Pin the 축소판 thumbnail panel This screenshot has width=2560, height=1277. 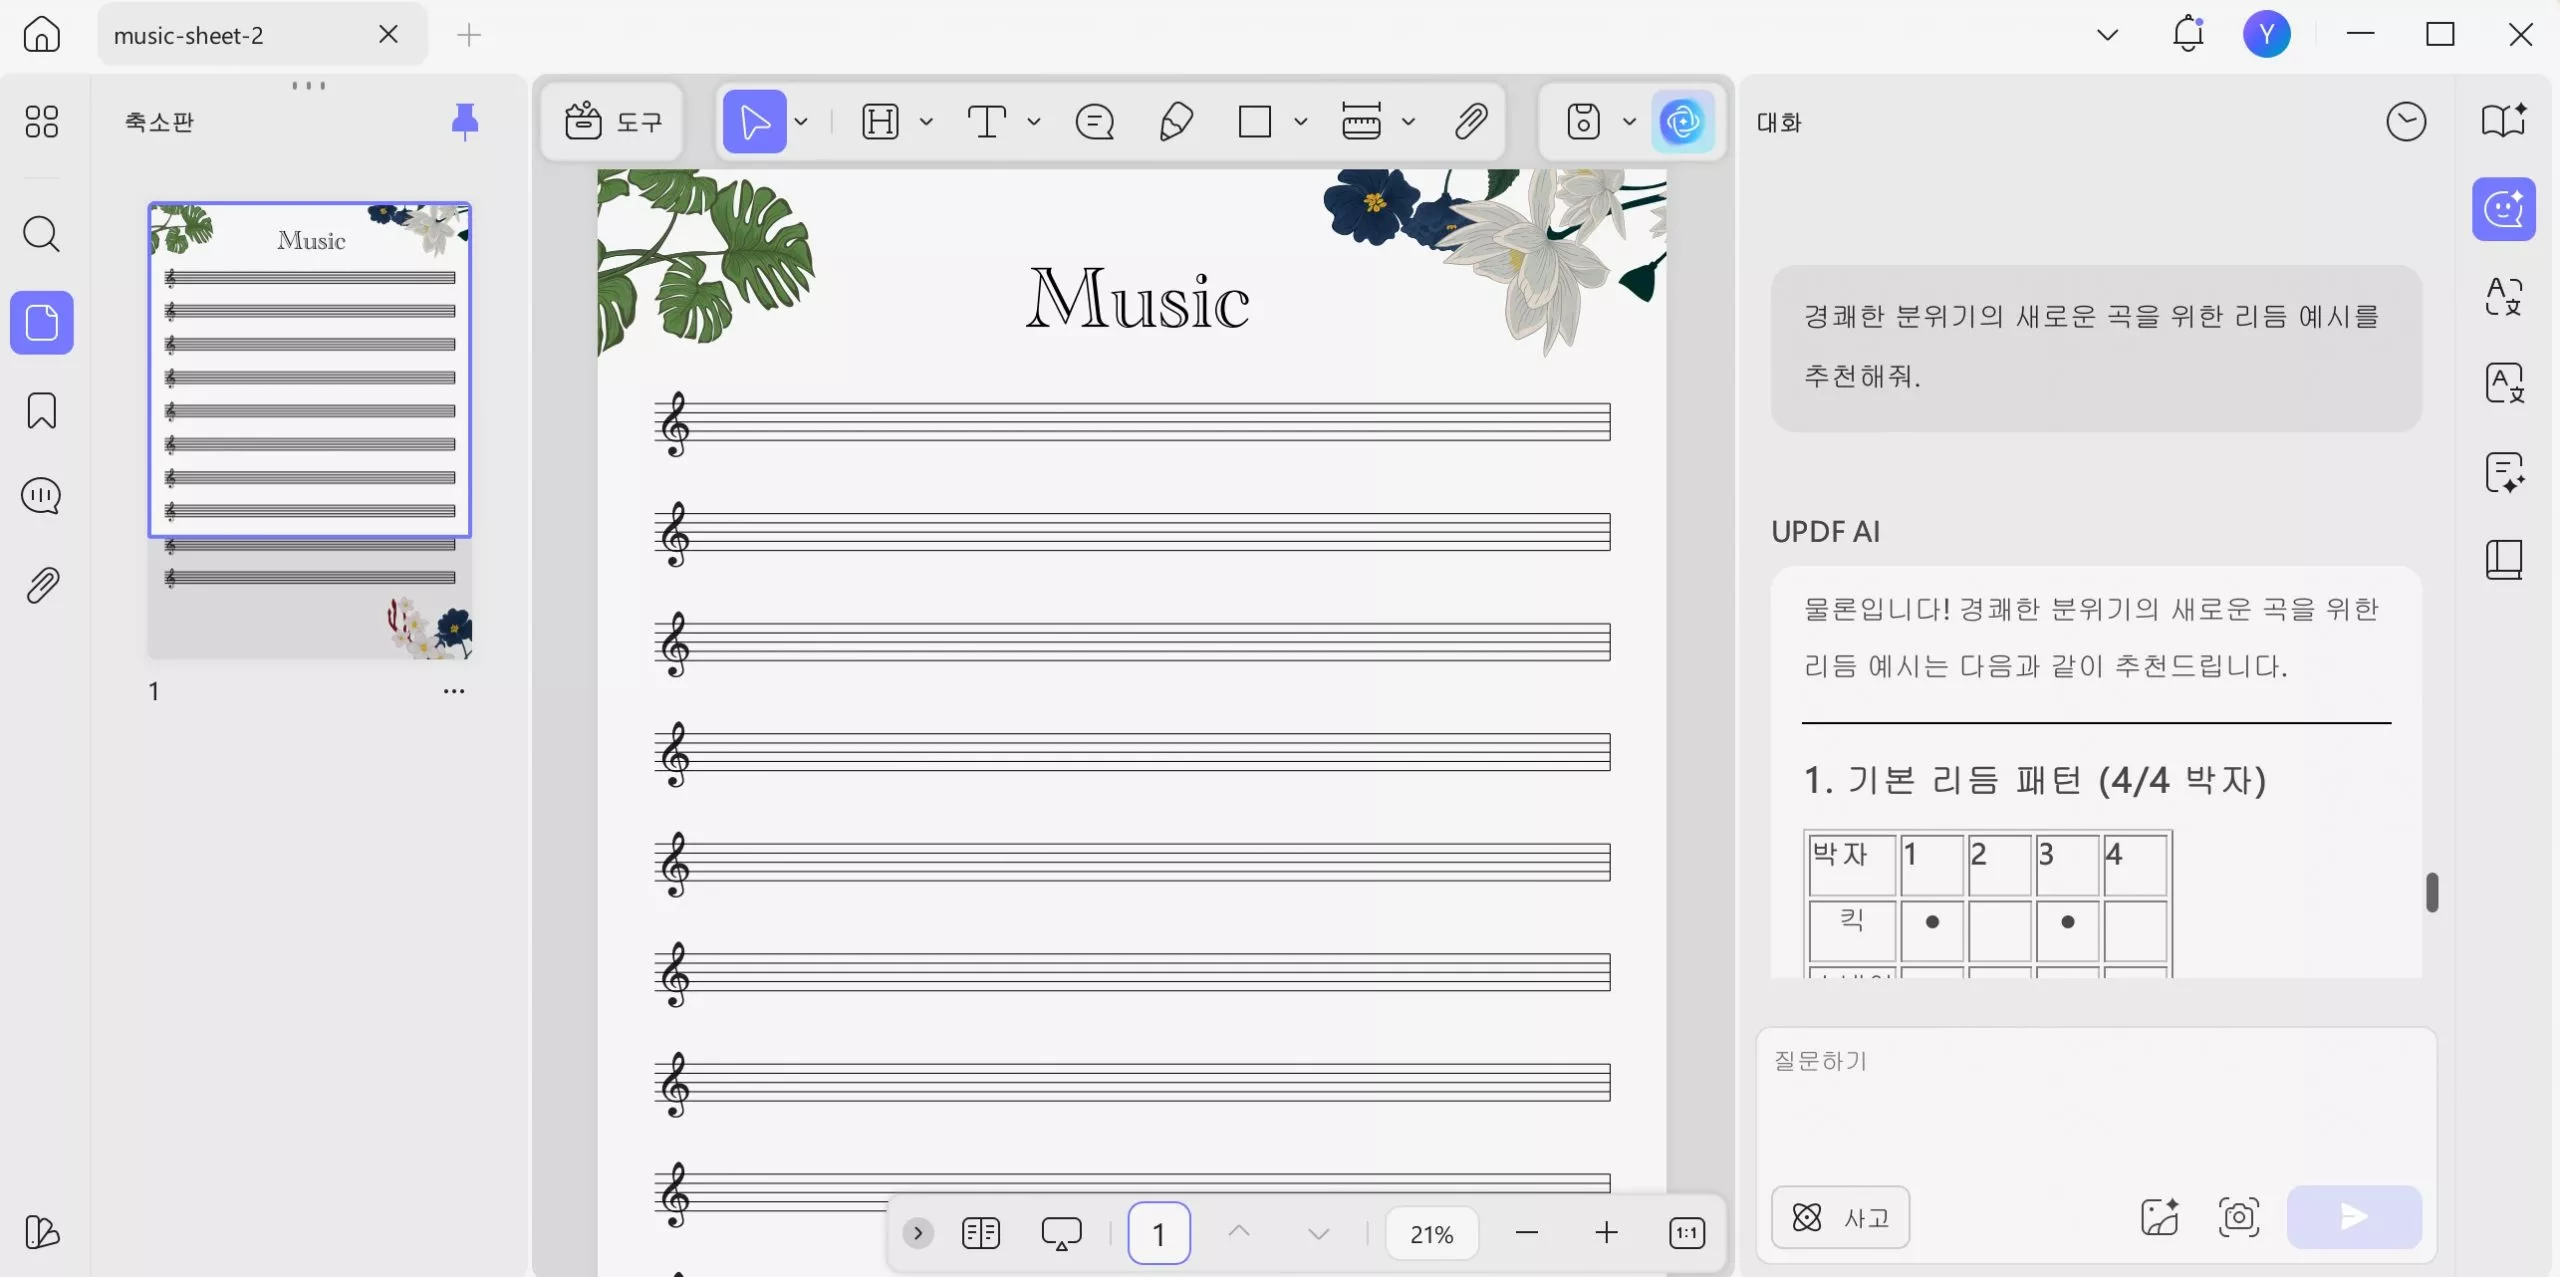[x=464, y=121]
